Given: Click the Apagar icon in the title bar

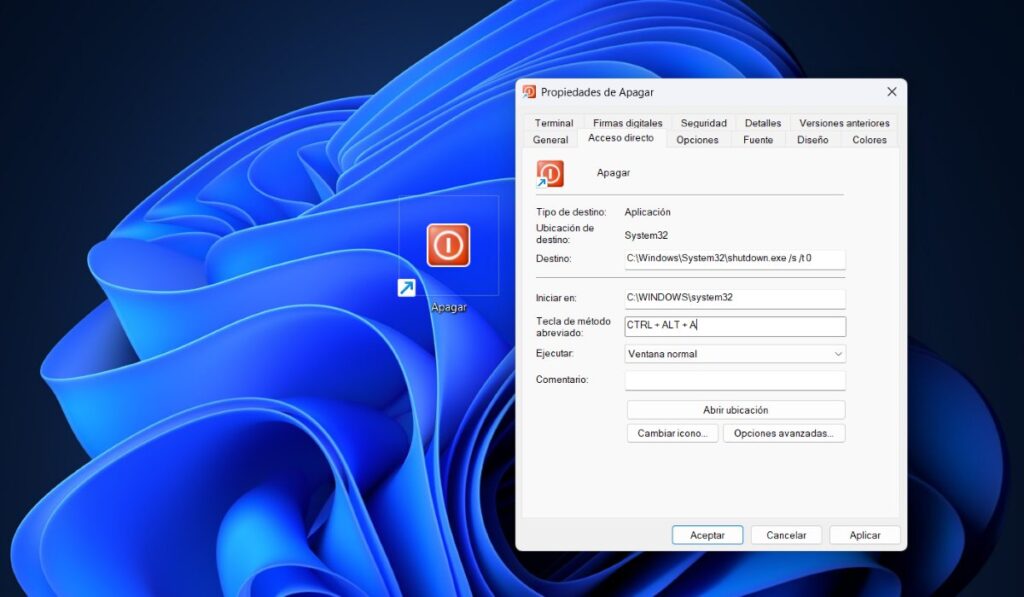Looking at the screenshot, I should coord(528,91).
